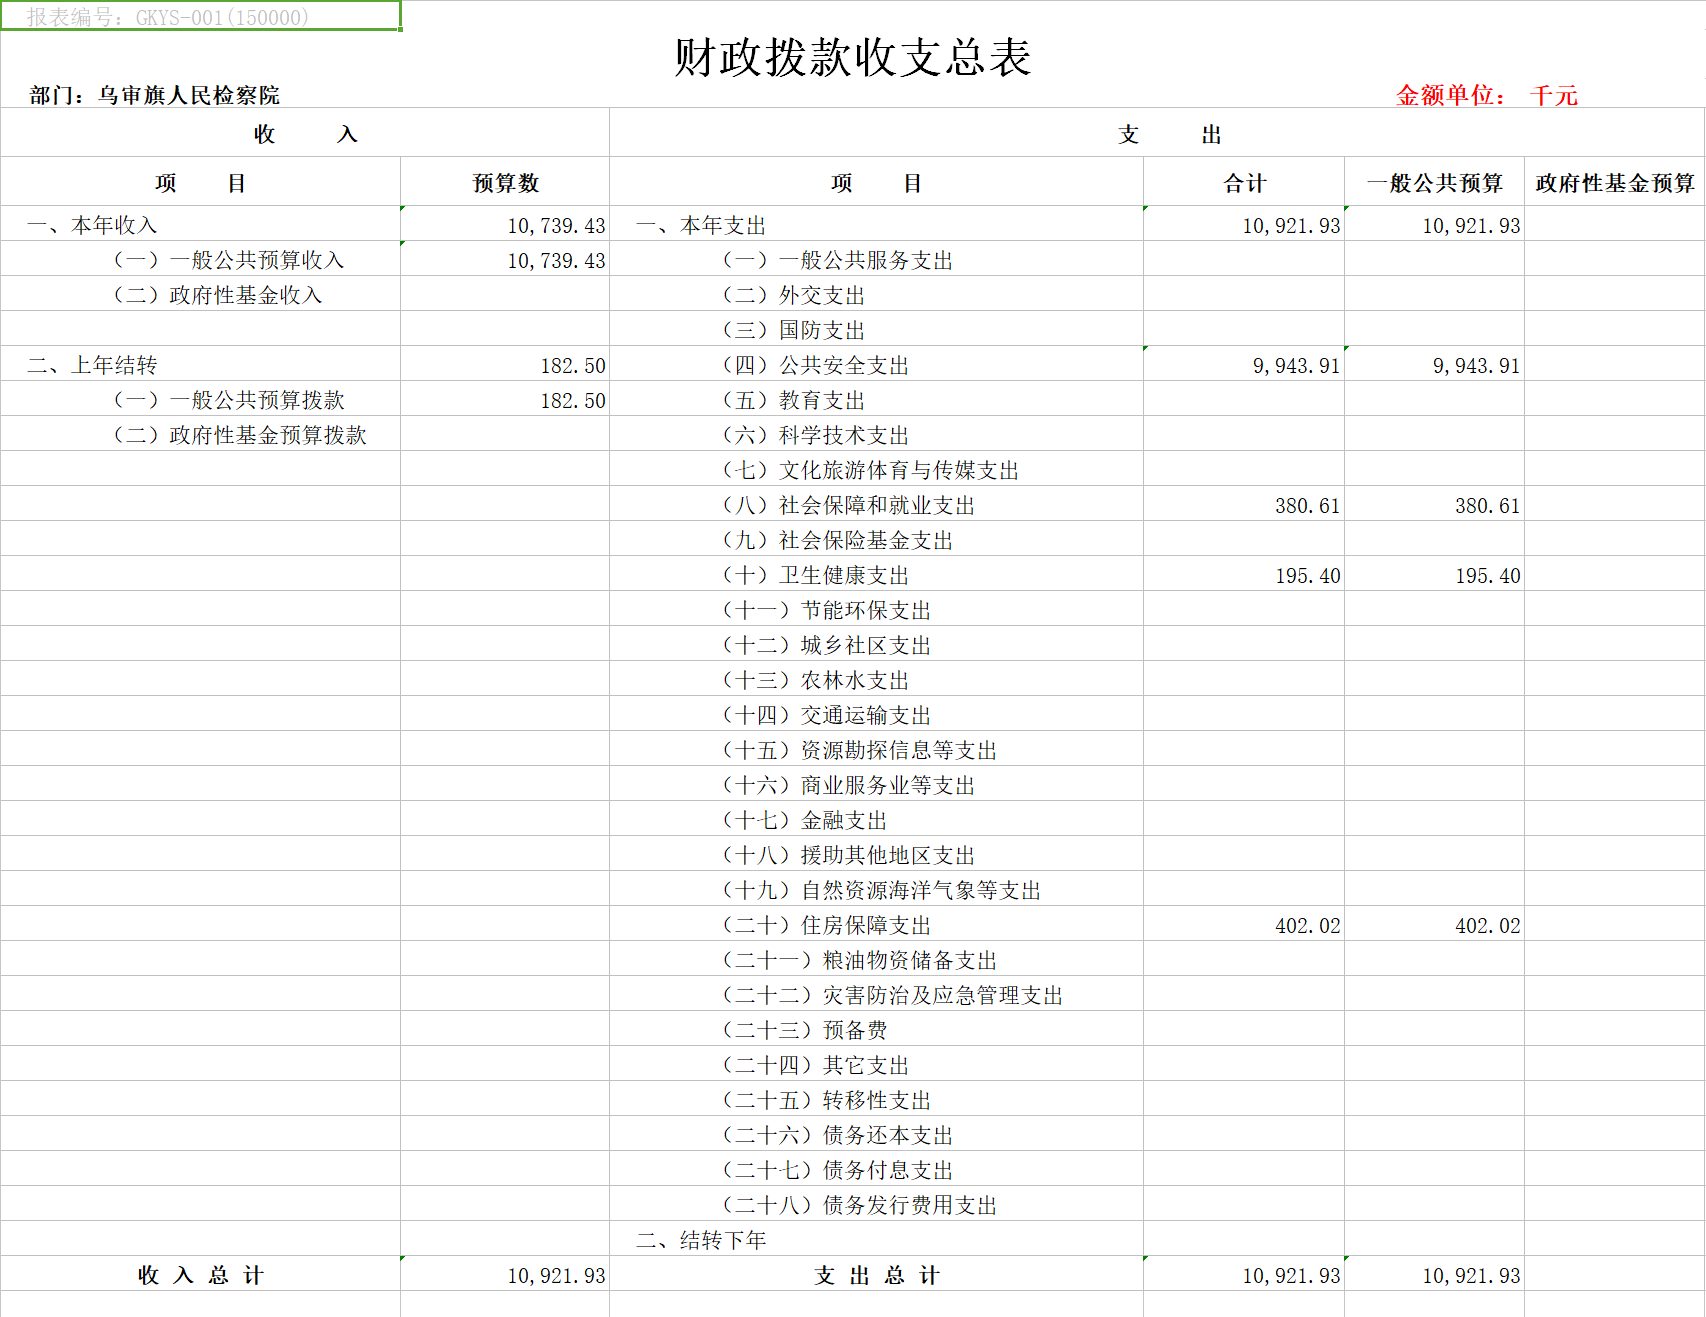Click the 预算数 column header
Viewport: 1706px width, 1317px height.
(x=505, y=182)
